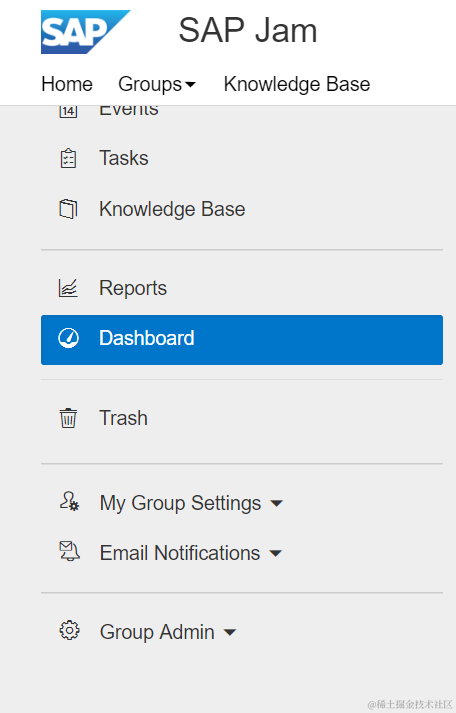Open the Trash sidebar link
Screen dimensions: 456x713
(124, 418)
